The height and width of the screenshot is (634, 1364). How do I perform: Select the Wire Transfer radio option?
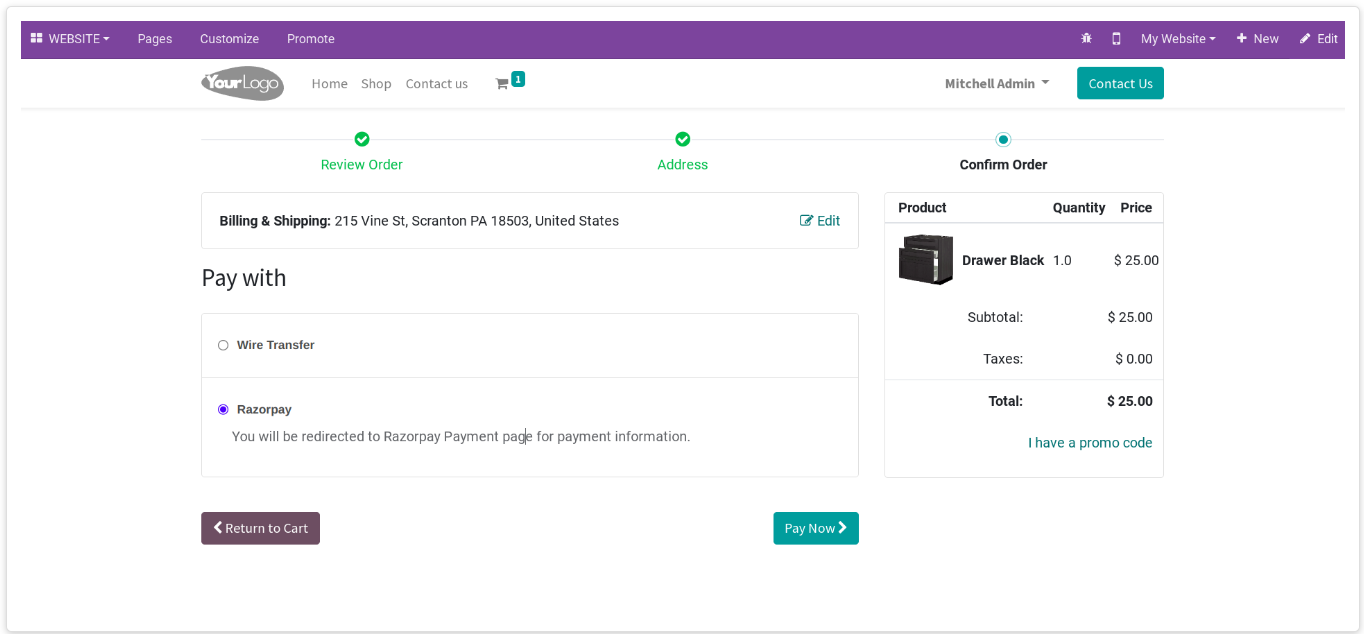pyautogui.click(x=223, y=345)
